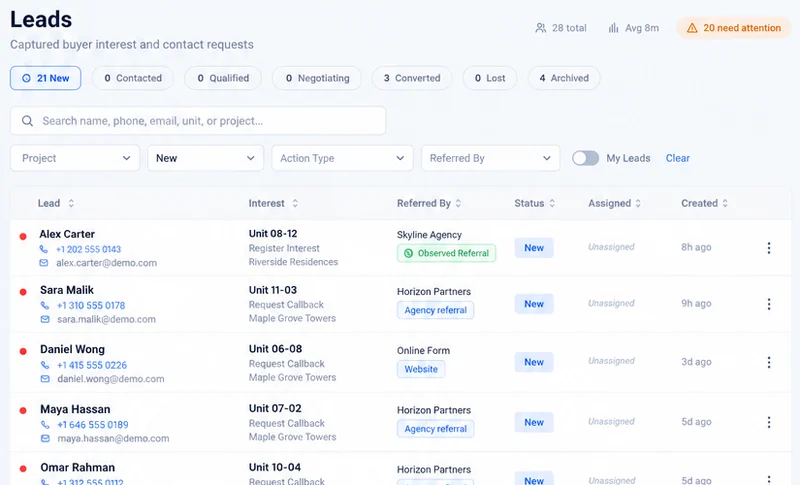Image resolution: width=800 pixels, height=485 pixels.
Task: Call +1 310 555 0178 link
Action: coord(91,305)
